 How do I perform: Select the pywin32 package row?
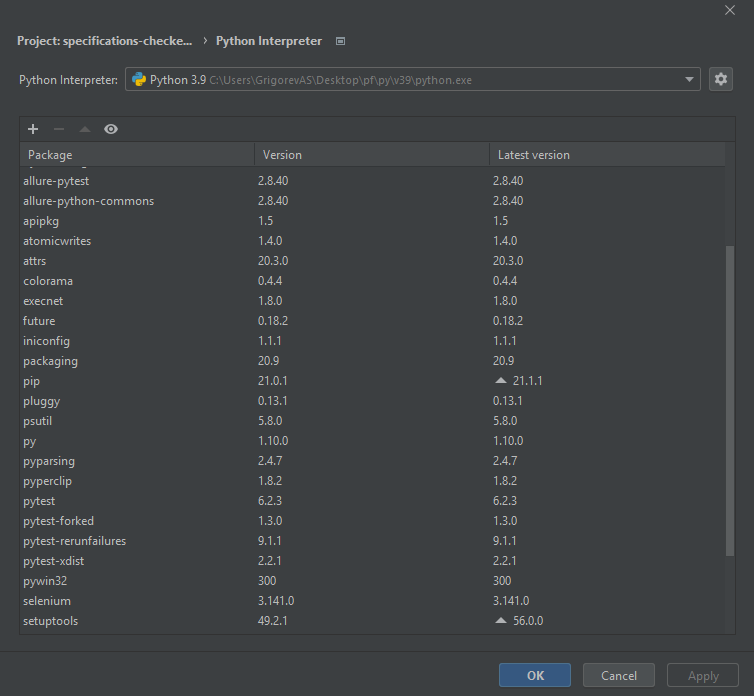pyautogui.click(x=372, y=581)
